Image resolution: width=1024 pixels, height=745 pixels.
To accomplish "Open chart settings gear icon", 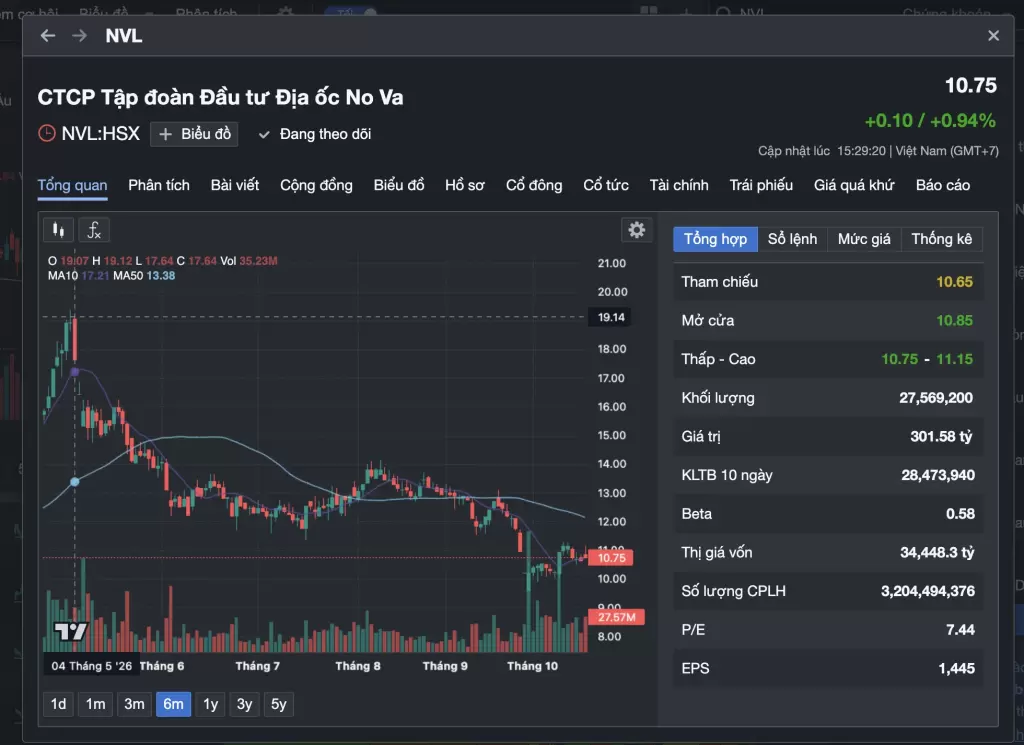I will [x=637, y=230].
